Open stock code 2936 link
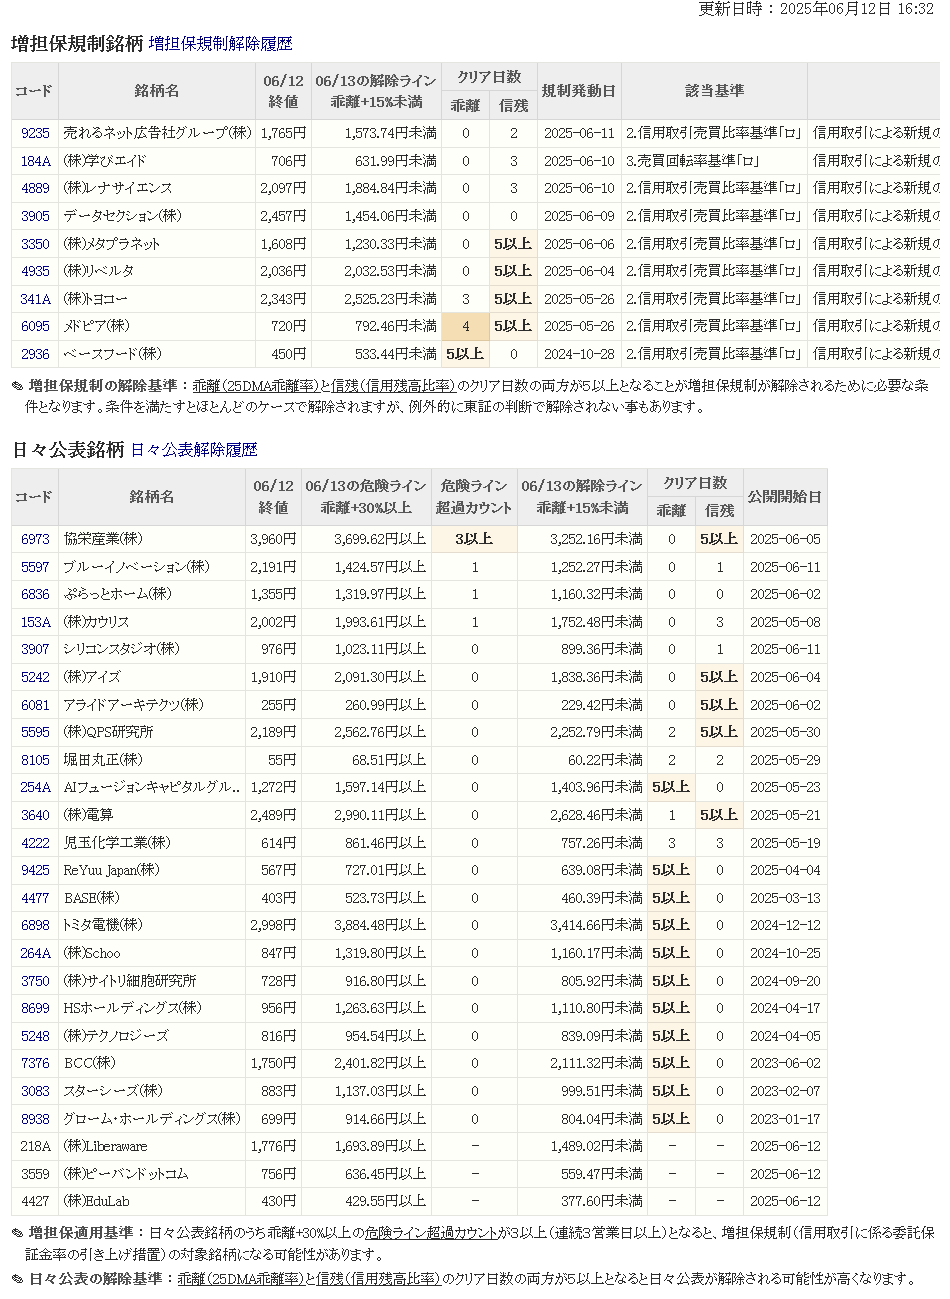 click(35, 354)
